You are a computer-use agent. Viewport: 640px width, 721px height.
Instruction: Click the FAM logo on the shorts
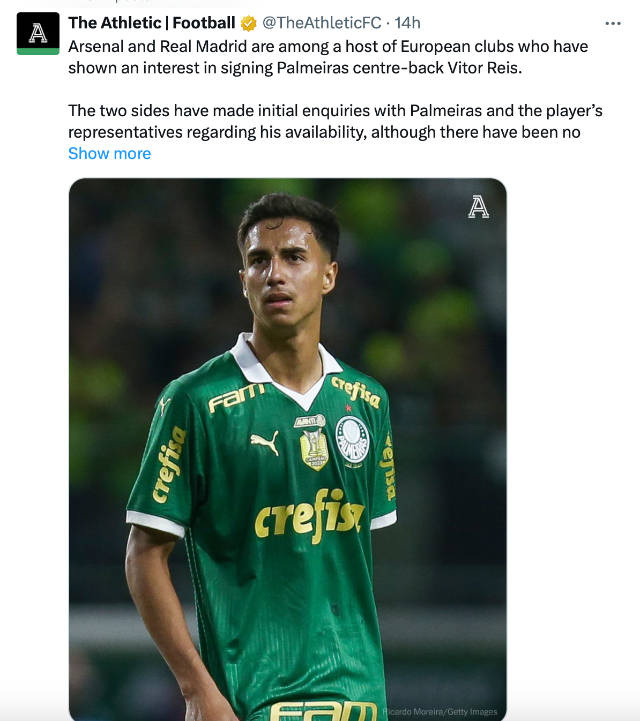(x=323, y=711)
